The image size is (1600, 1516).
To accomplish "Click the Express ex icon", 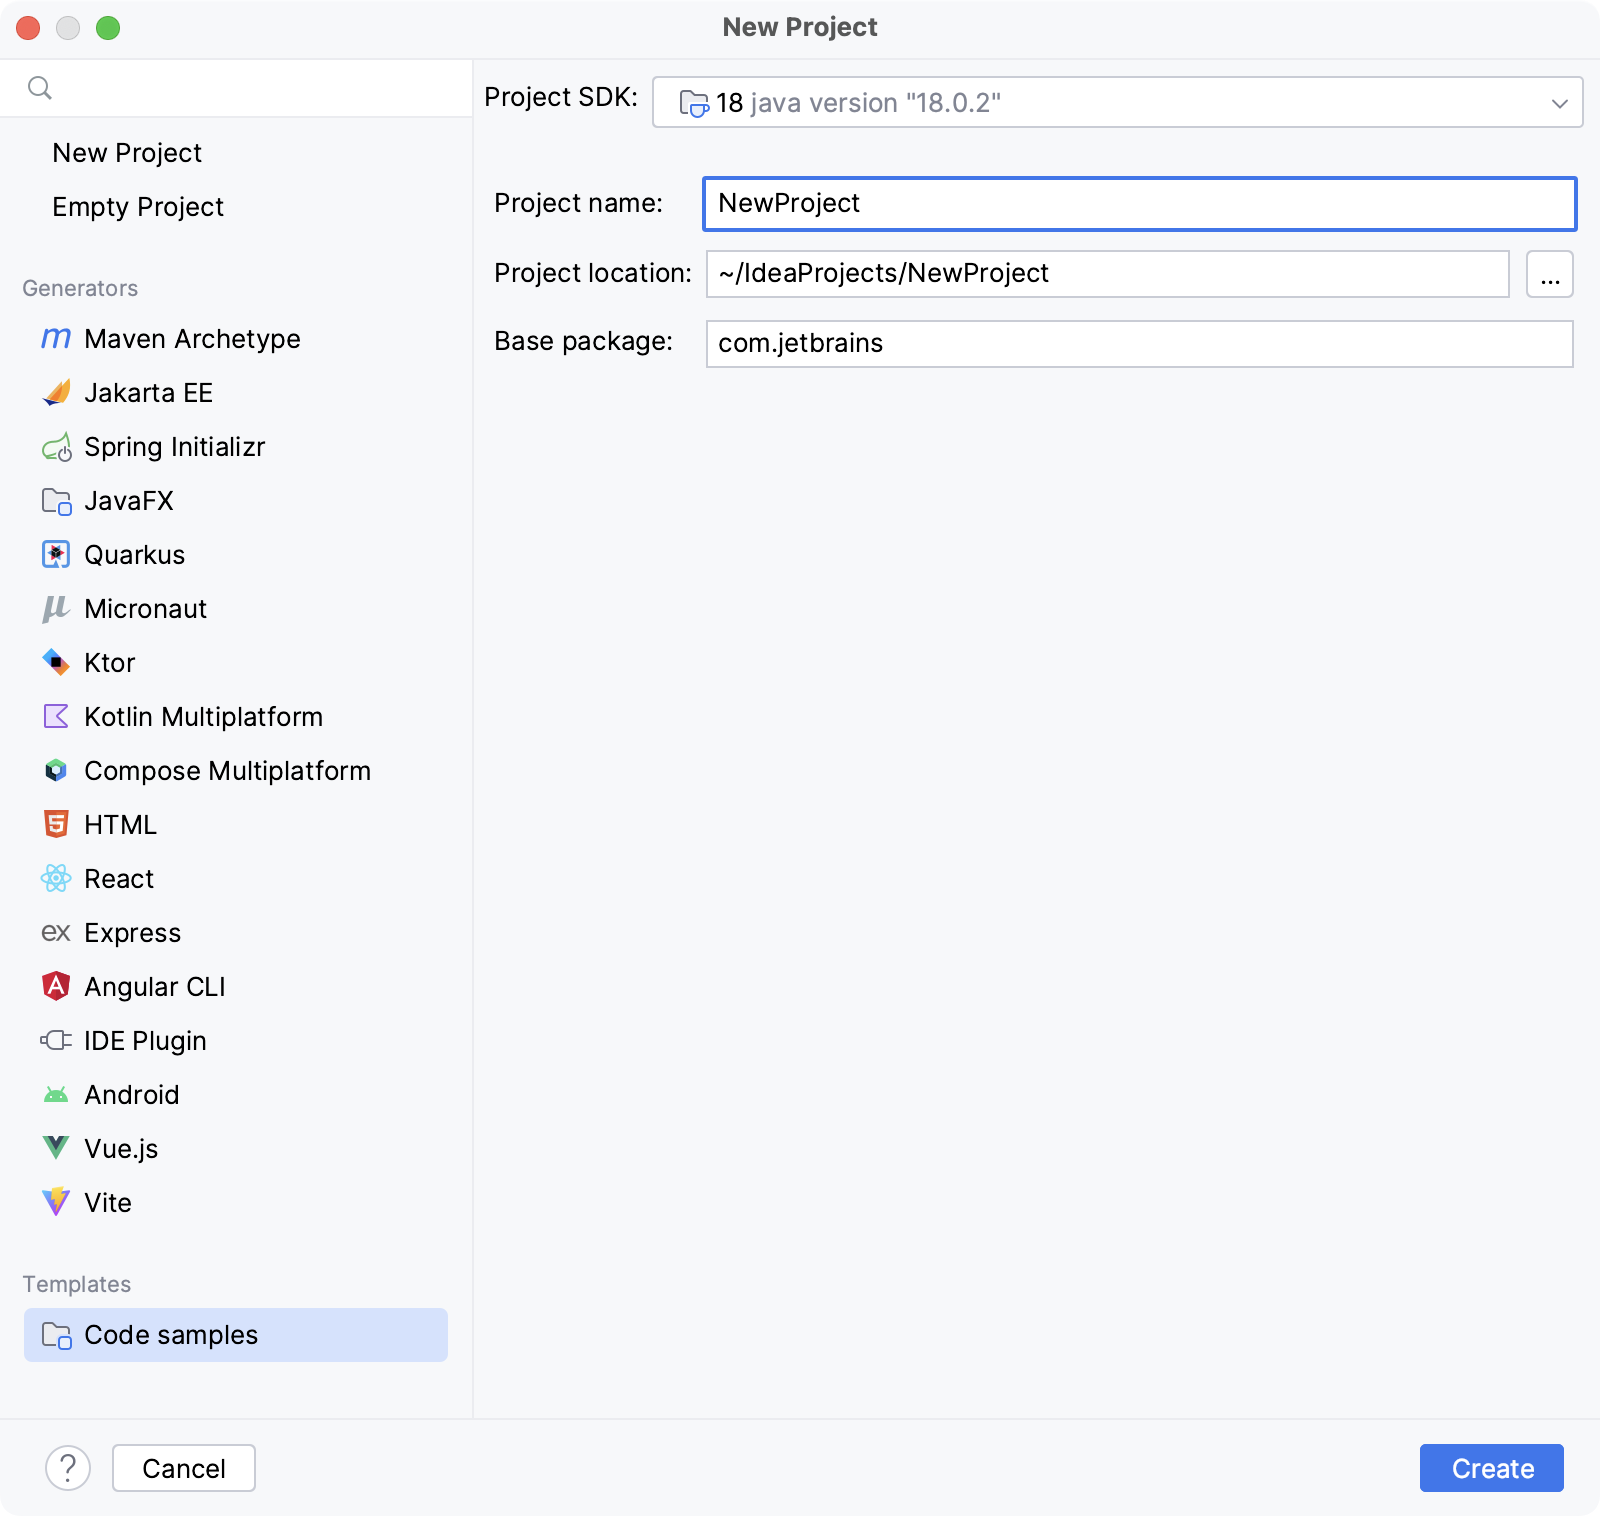I will tap(56, 933).
